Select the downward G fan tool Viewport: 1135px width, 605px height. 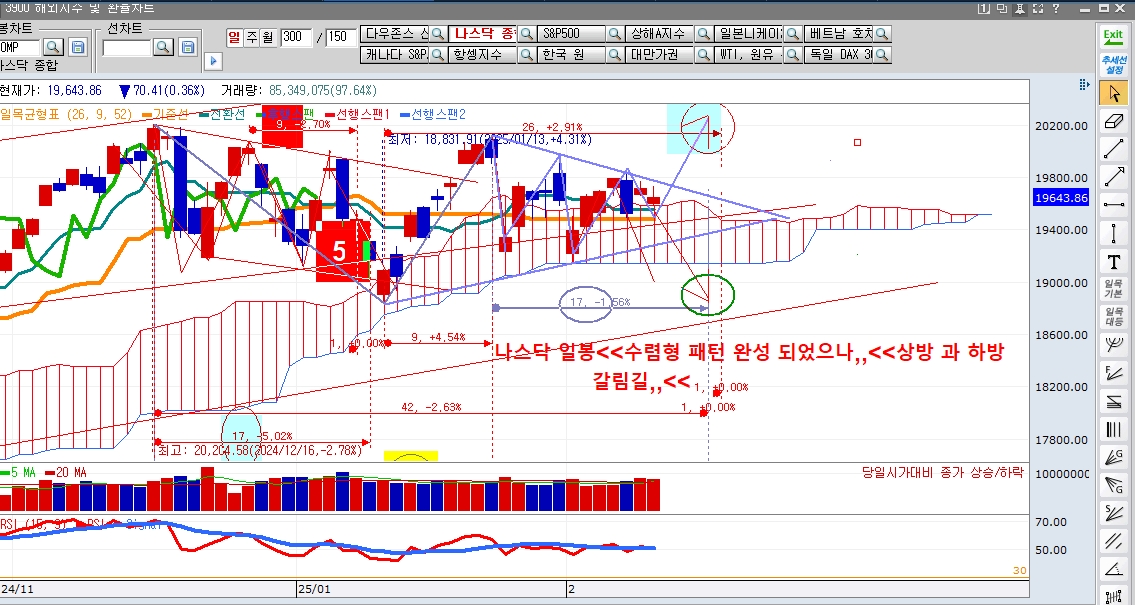(1113, 486)
